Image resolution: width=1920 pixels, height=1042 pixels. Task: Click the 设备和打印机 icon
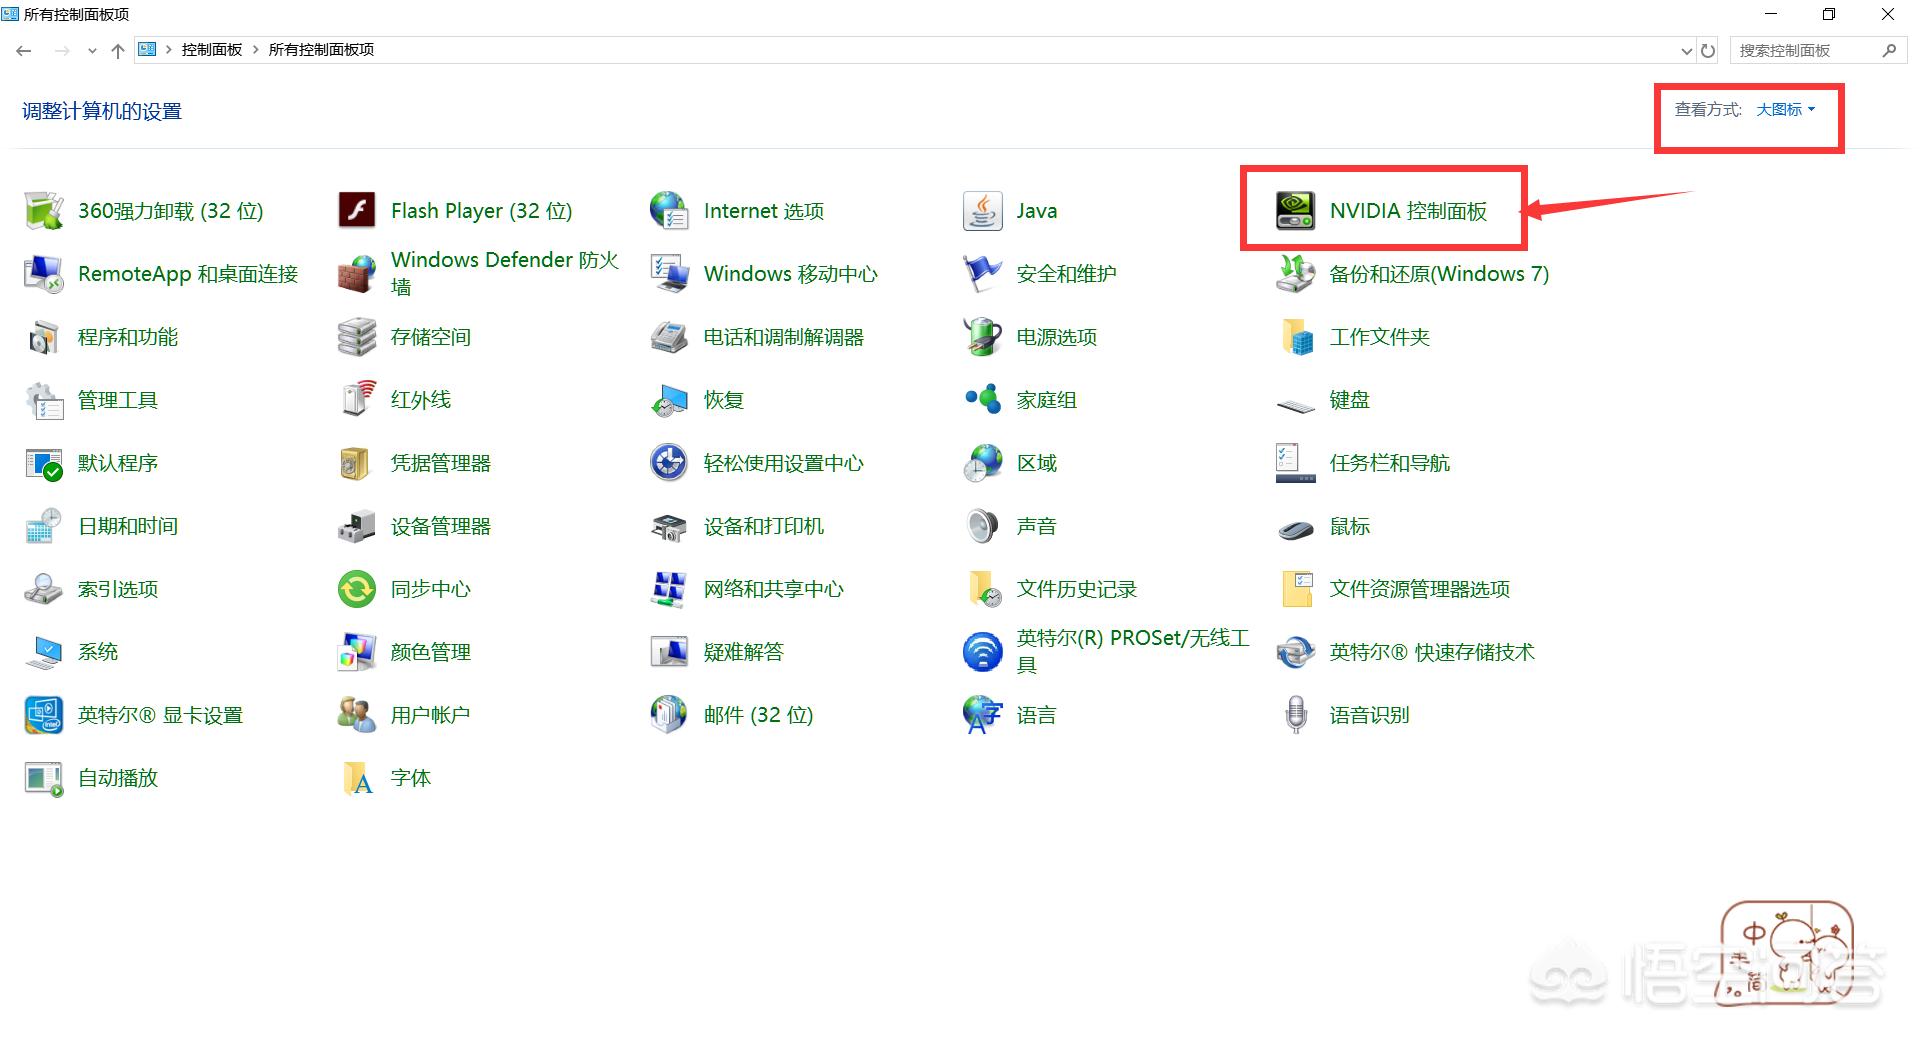[669, 526]
